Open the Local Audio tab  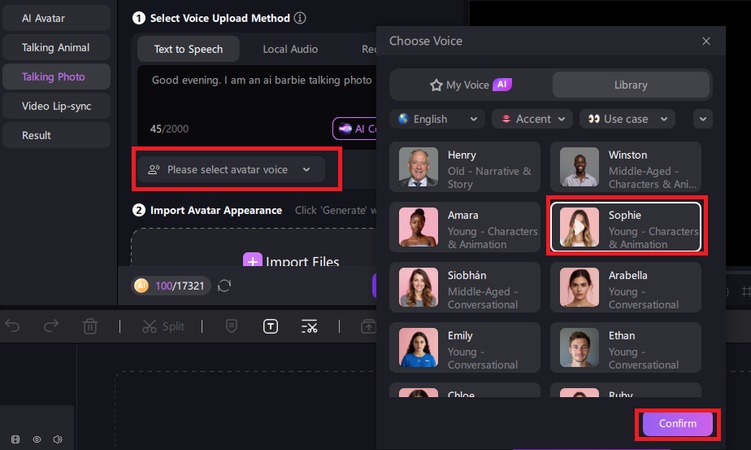point(290,49)
